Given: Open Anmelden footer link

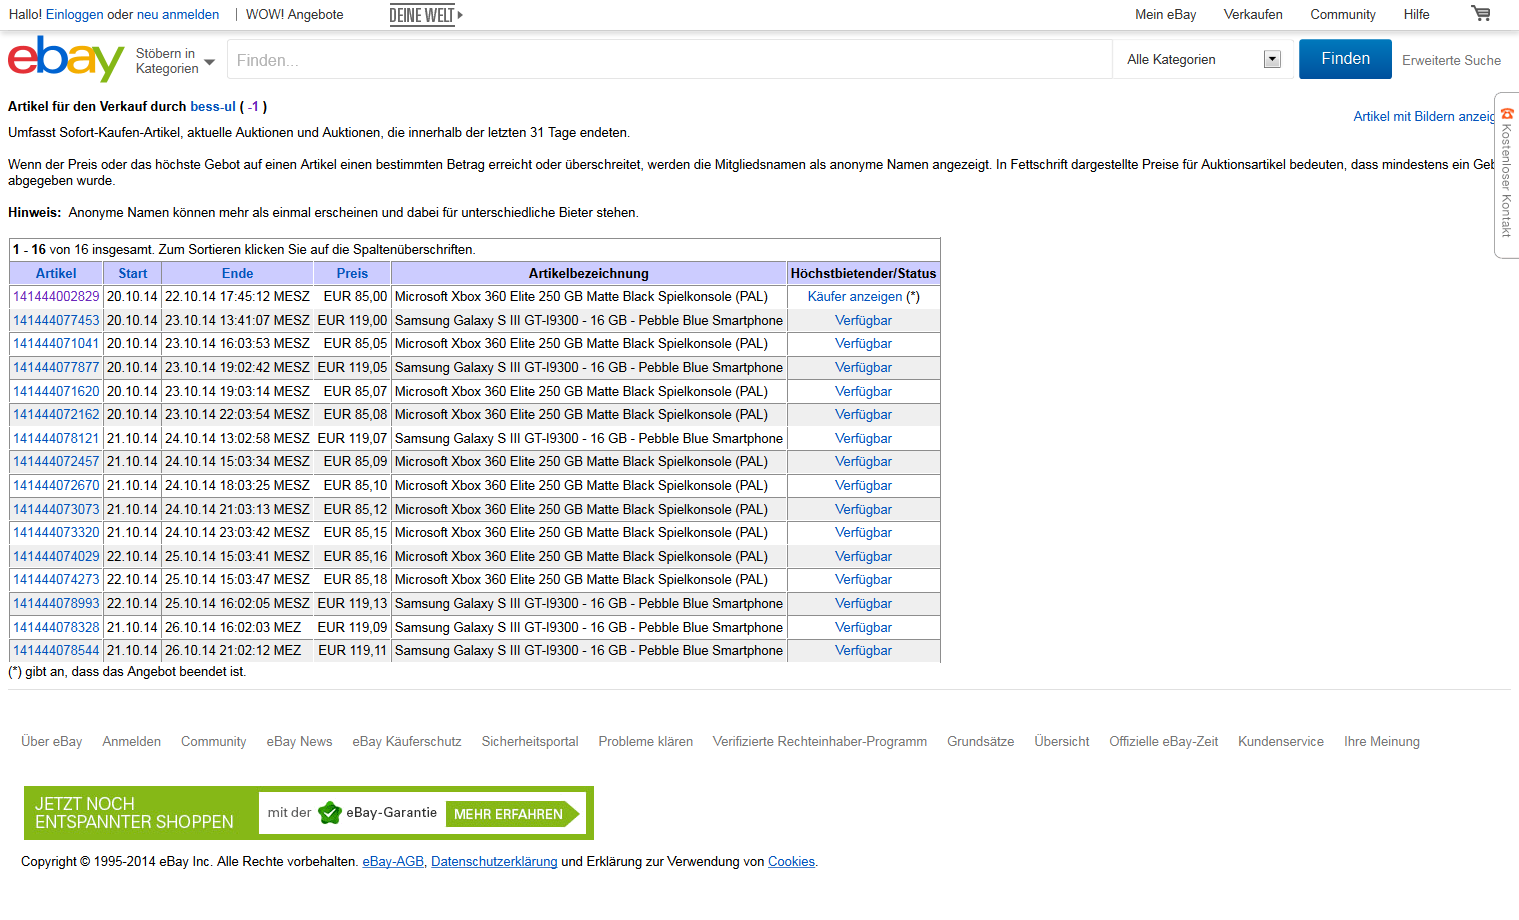Looking at the screenshot, I should tap(131, 741).
